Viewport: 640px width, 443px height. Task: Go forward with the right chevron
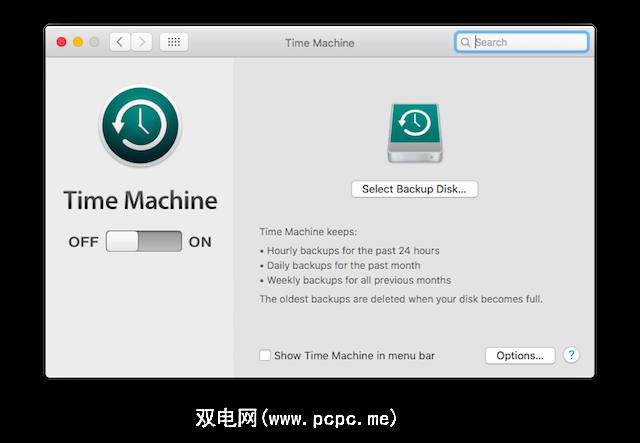pyautogui.click(x=142, y=42)
